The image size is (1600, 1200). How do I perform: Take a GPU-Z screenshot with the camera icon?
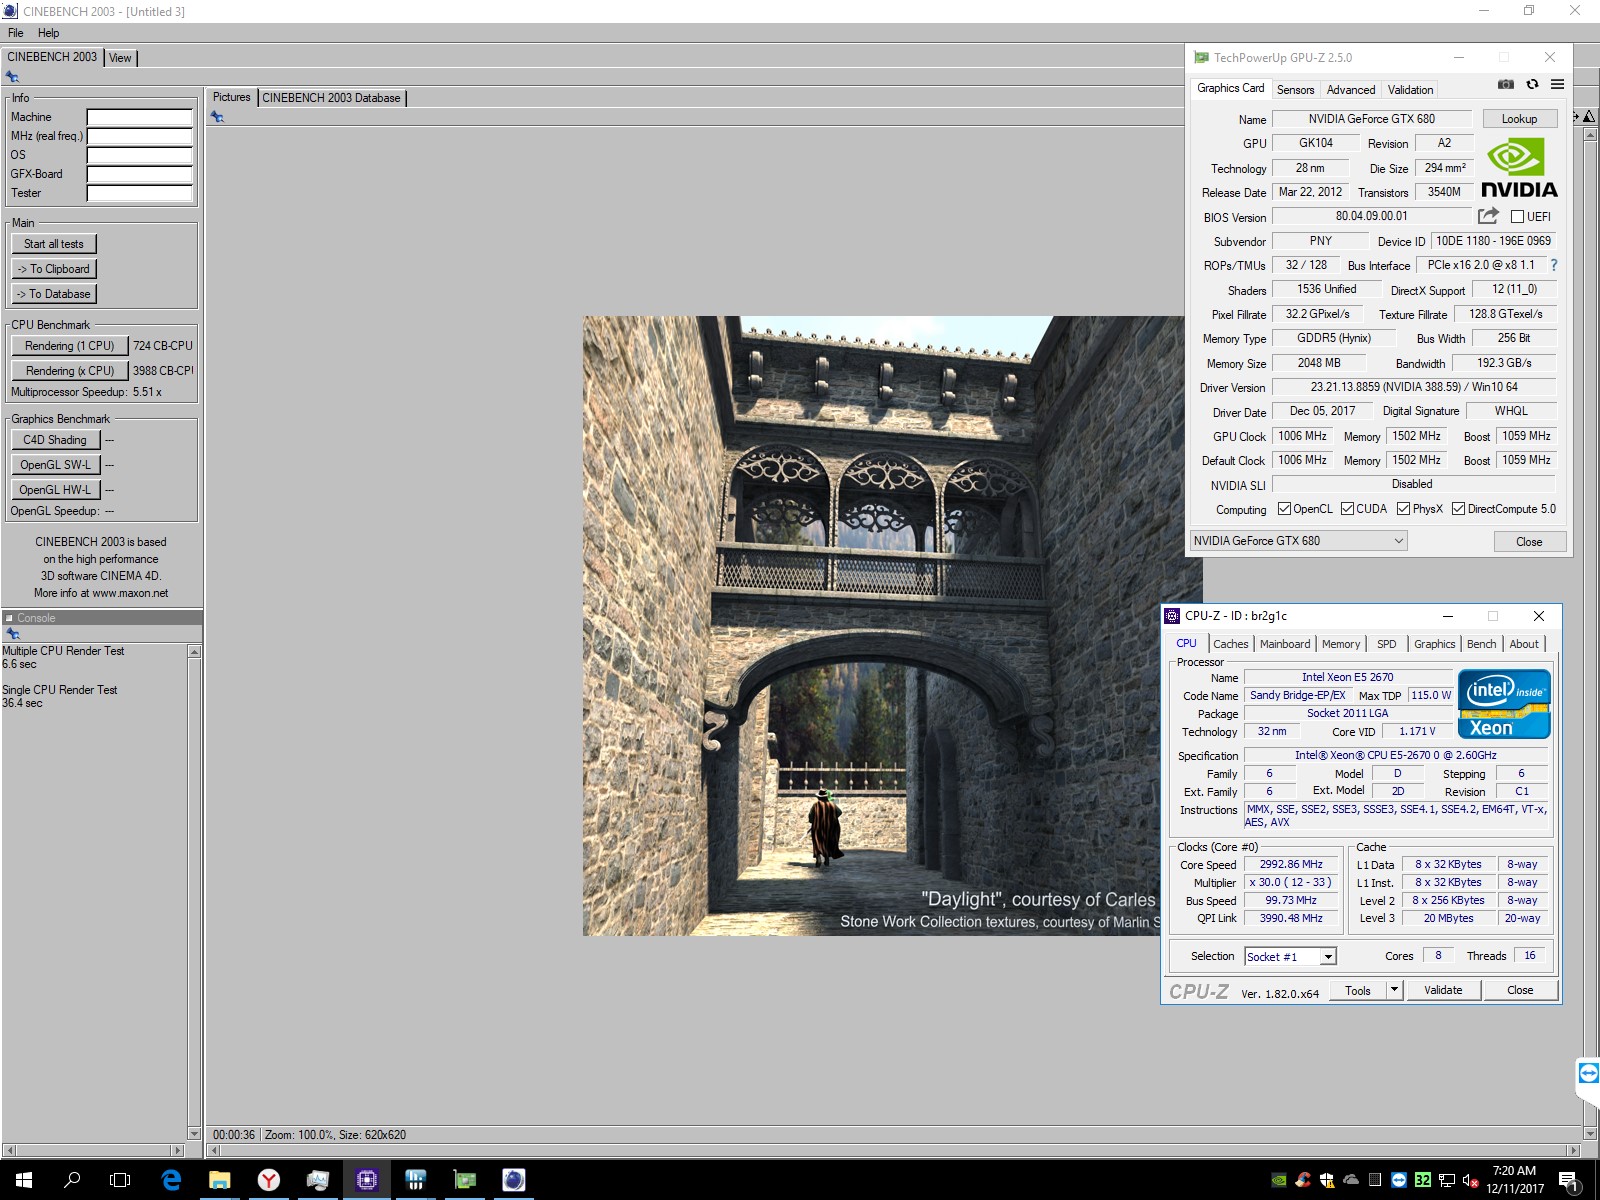(1506, 85)
